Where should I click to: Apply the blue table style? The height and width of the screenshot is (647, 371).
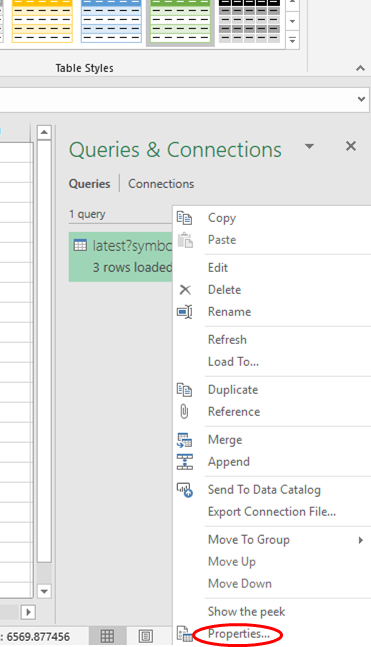click(111, 21)
